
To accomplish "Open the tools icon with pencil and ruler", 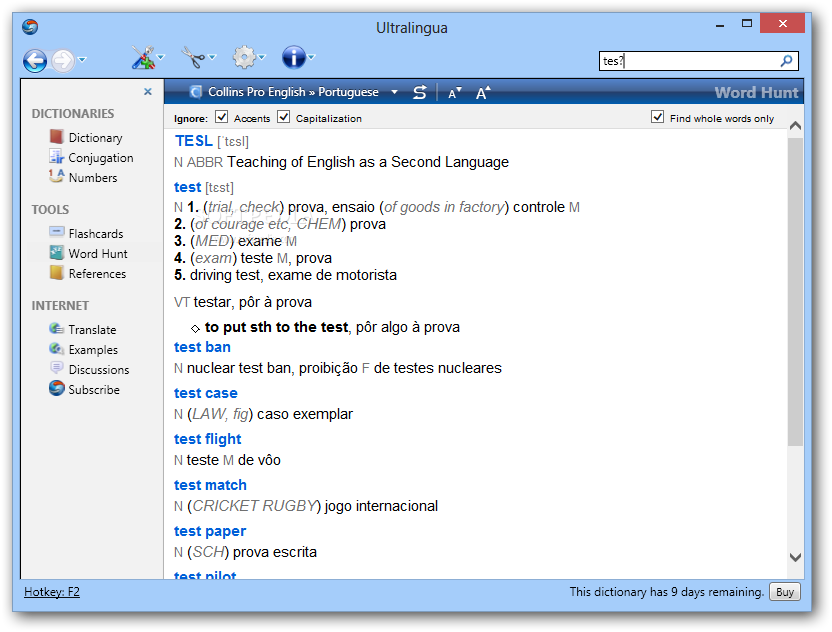I will (143, 58).
